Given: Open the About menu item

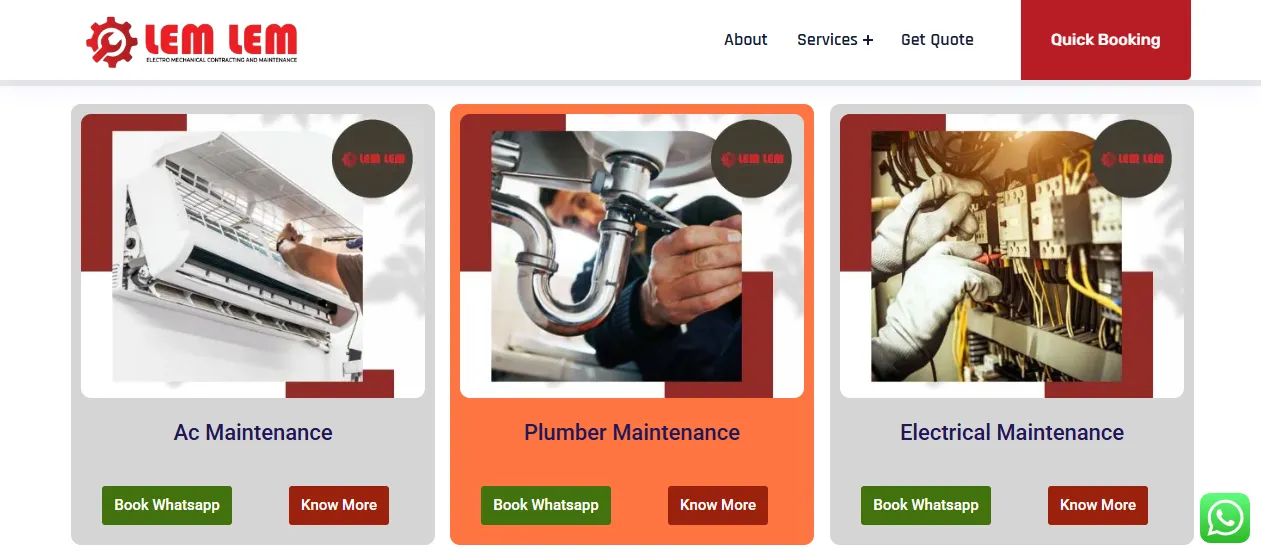Looking at the screenshot, I should (746, 40).
